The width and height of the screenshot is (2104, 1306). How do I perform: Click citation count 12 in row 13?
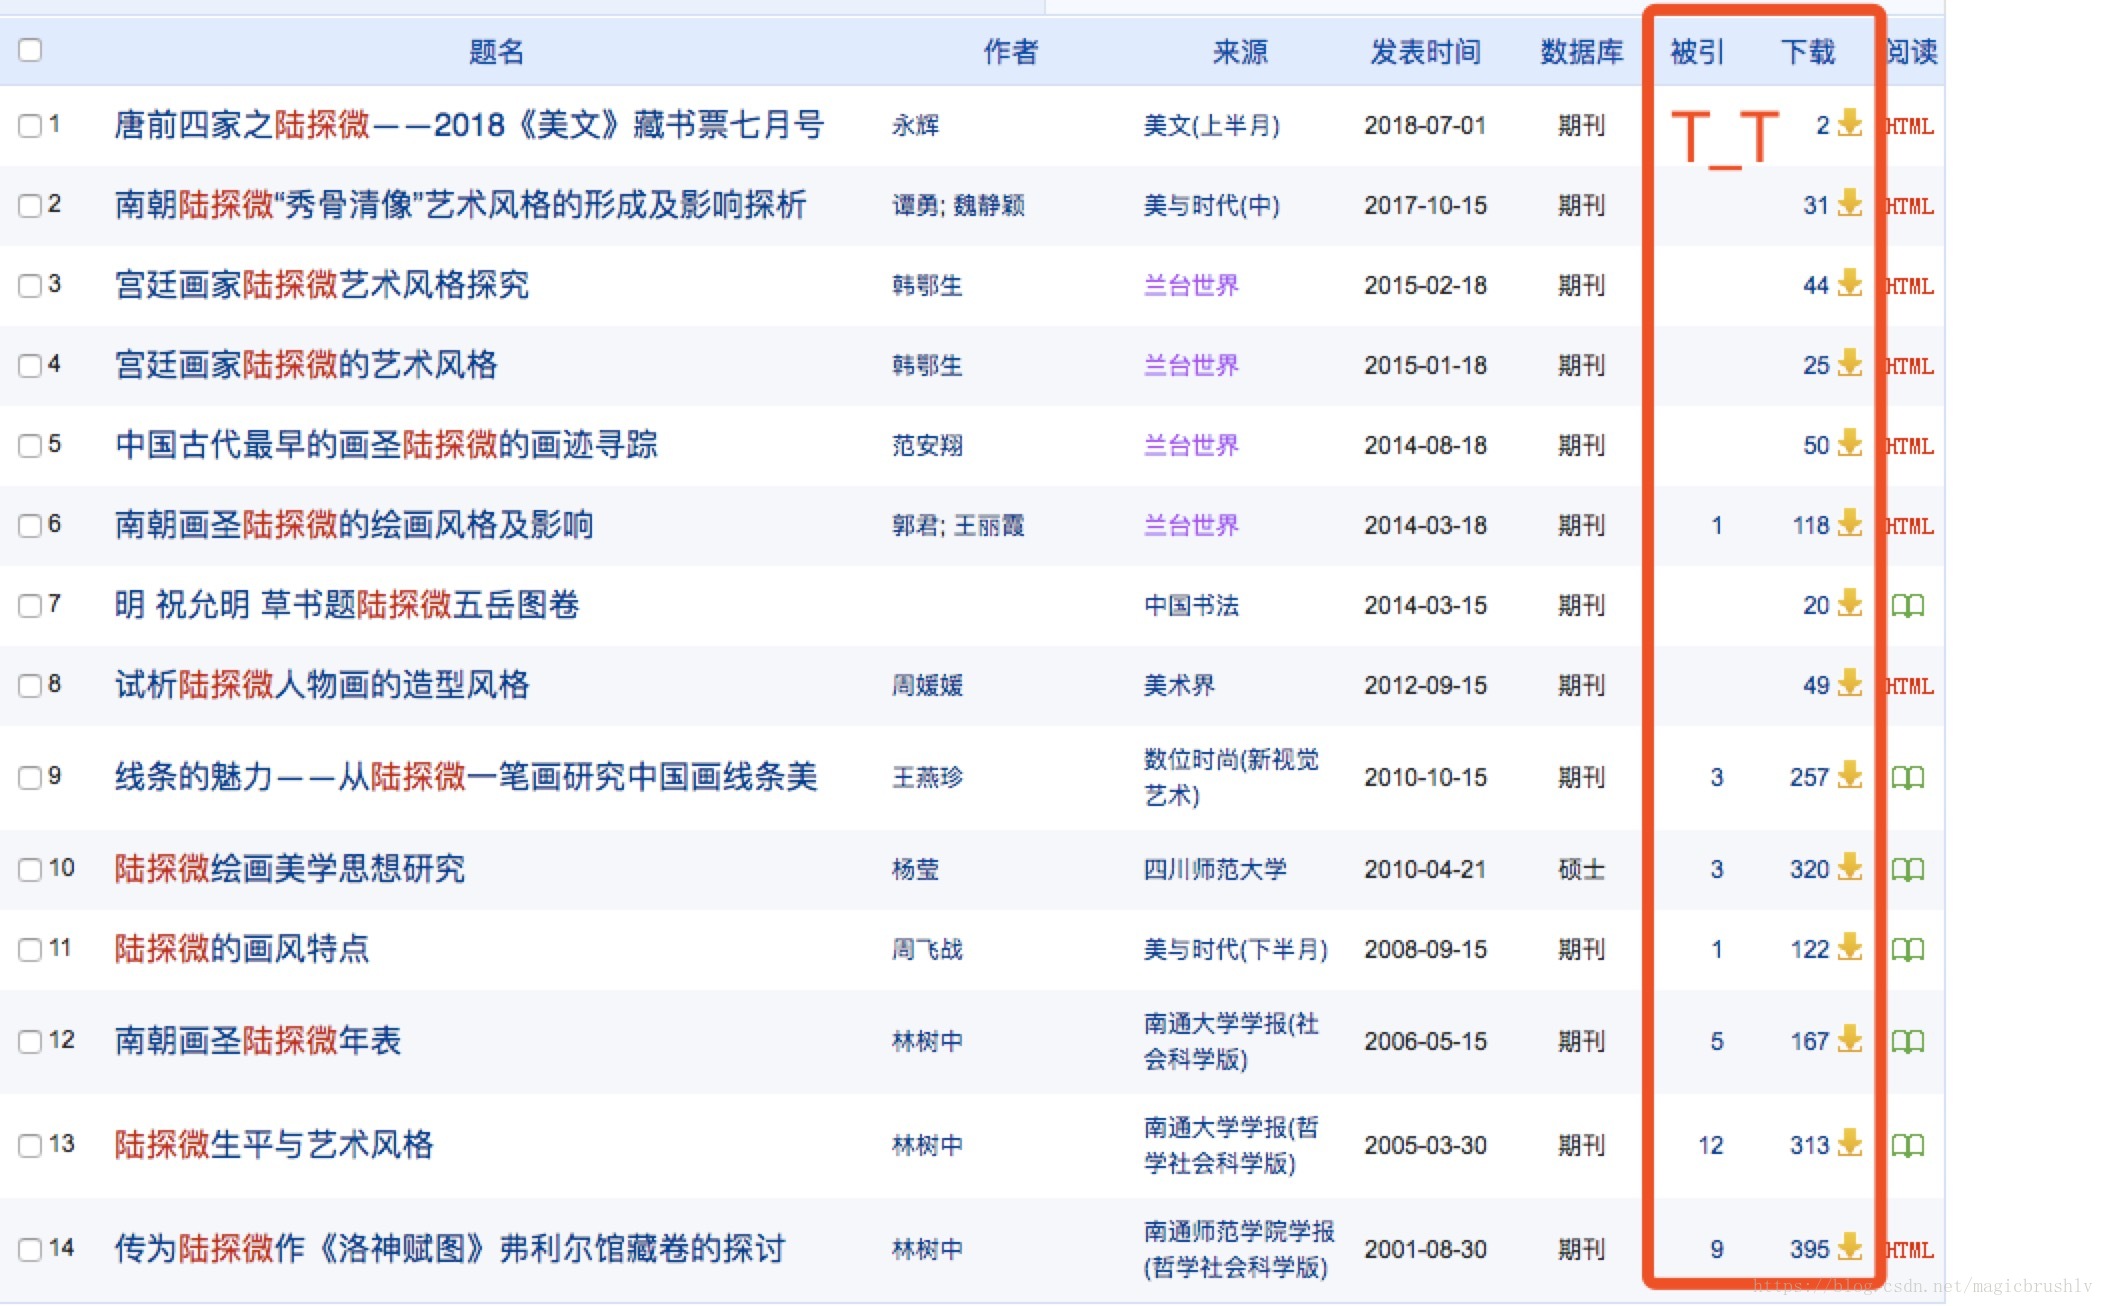tap(1710, 1145)
